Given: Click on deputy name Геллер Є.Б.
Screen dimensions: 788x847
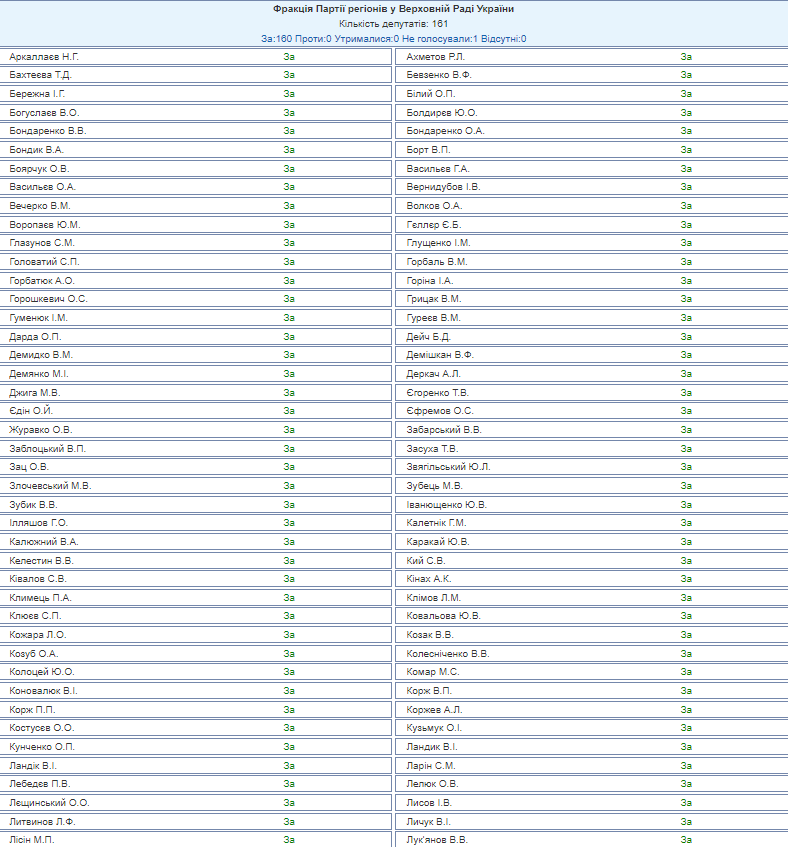Looking at the screenshot, I should (435, 225).
